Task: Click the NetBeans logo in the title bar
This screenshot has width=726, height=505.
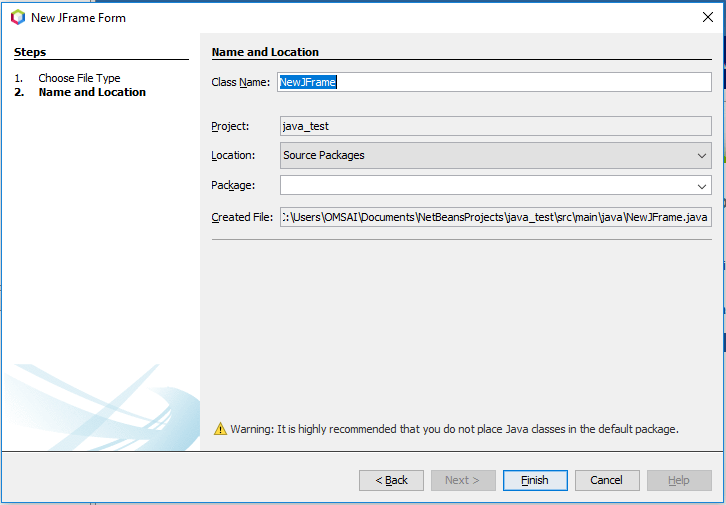Action: [17, 17]
